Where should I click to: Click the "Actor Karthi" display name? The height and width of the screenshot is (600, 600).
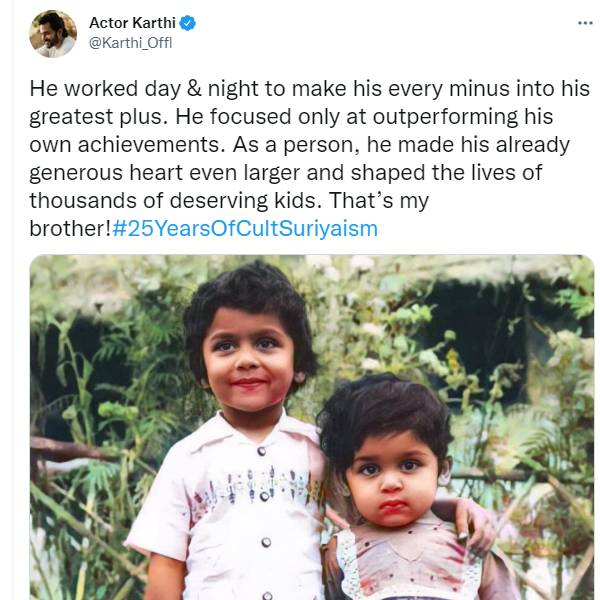coord(132,22)
